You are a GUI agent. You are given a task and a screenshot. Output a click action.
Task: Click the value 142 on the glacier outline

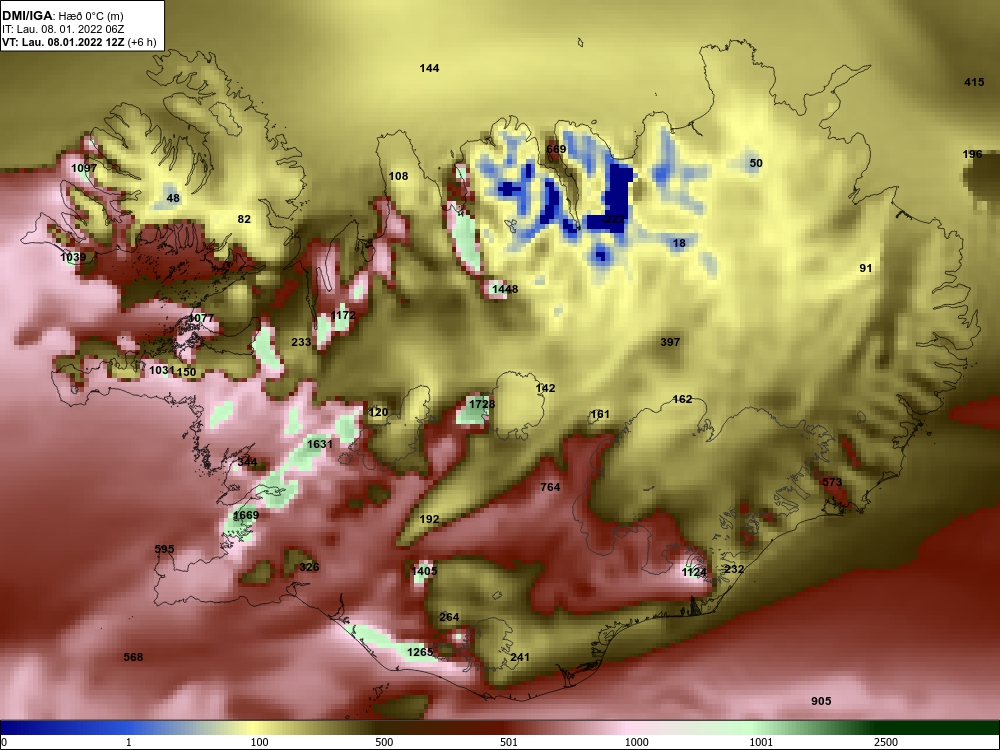pyautogui.click(x=545, y=388)
